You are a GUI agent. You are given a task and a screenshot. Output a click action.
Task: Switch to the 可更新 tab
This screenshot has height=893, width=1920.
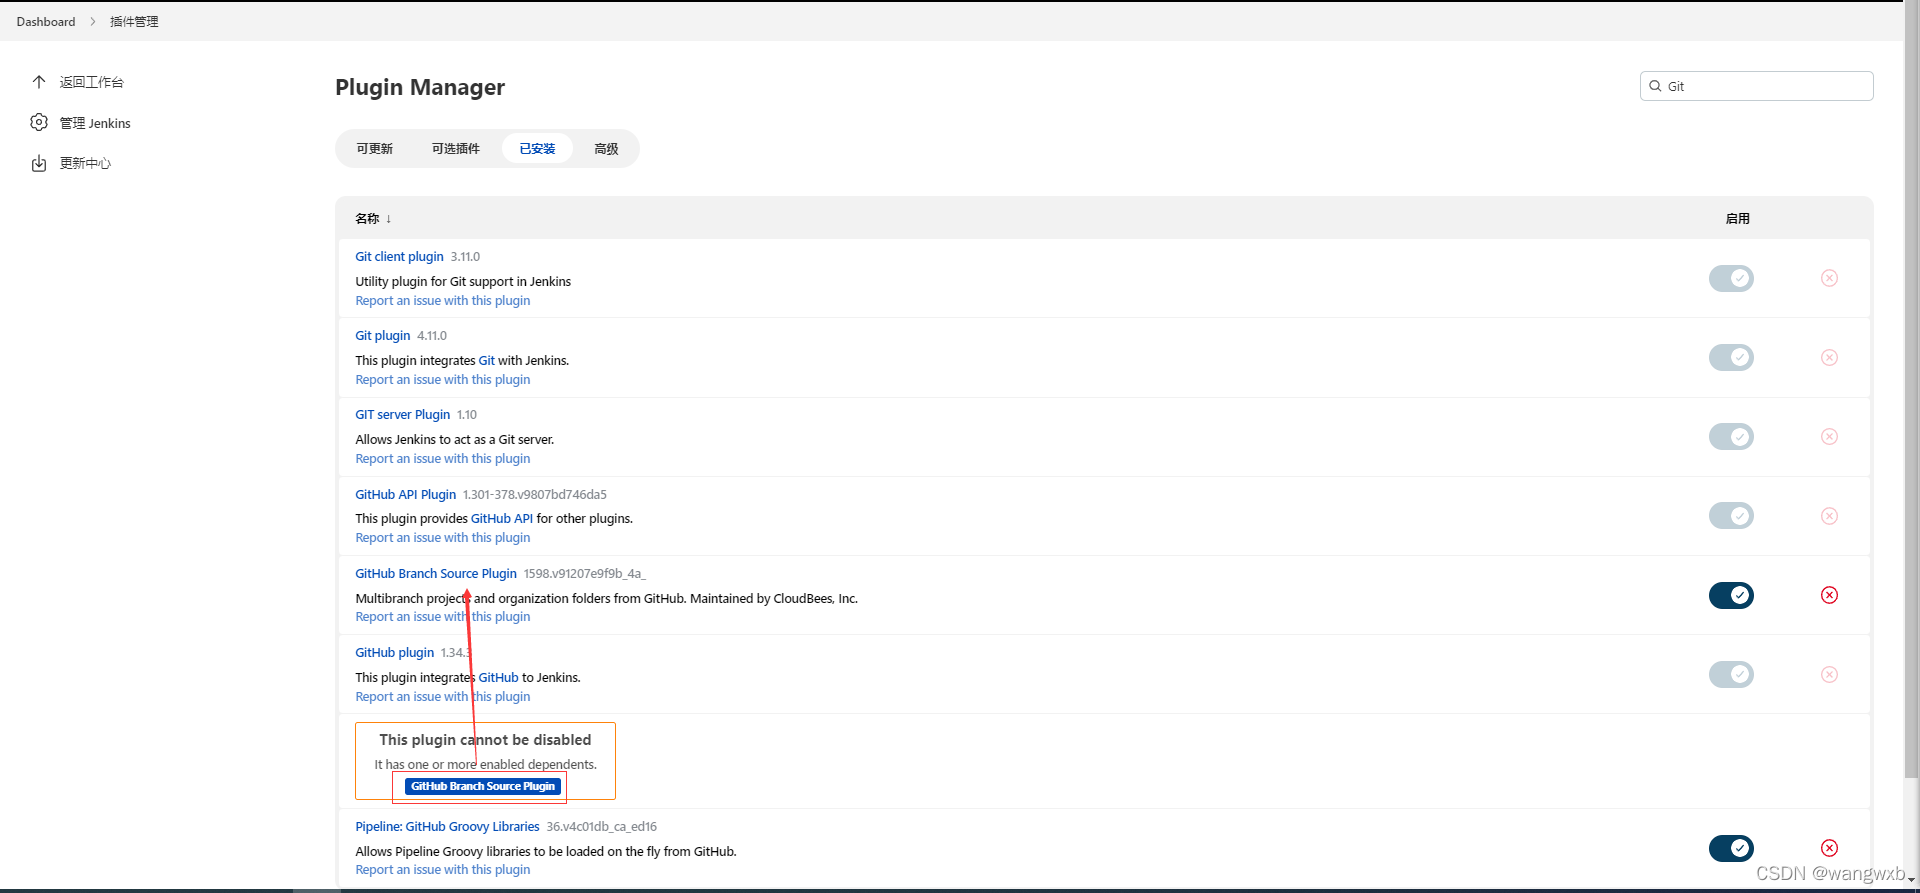[375, 148]
